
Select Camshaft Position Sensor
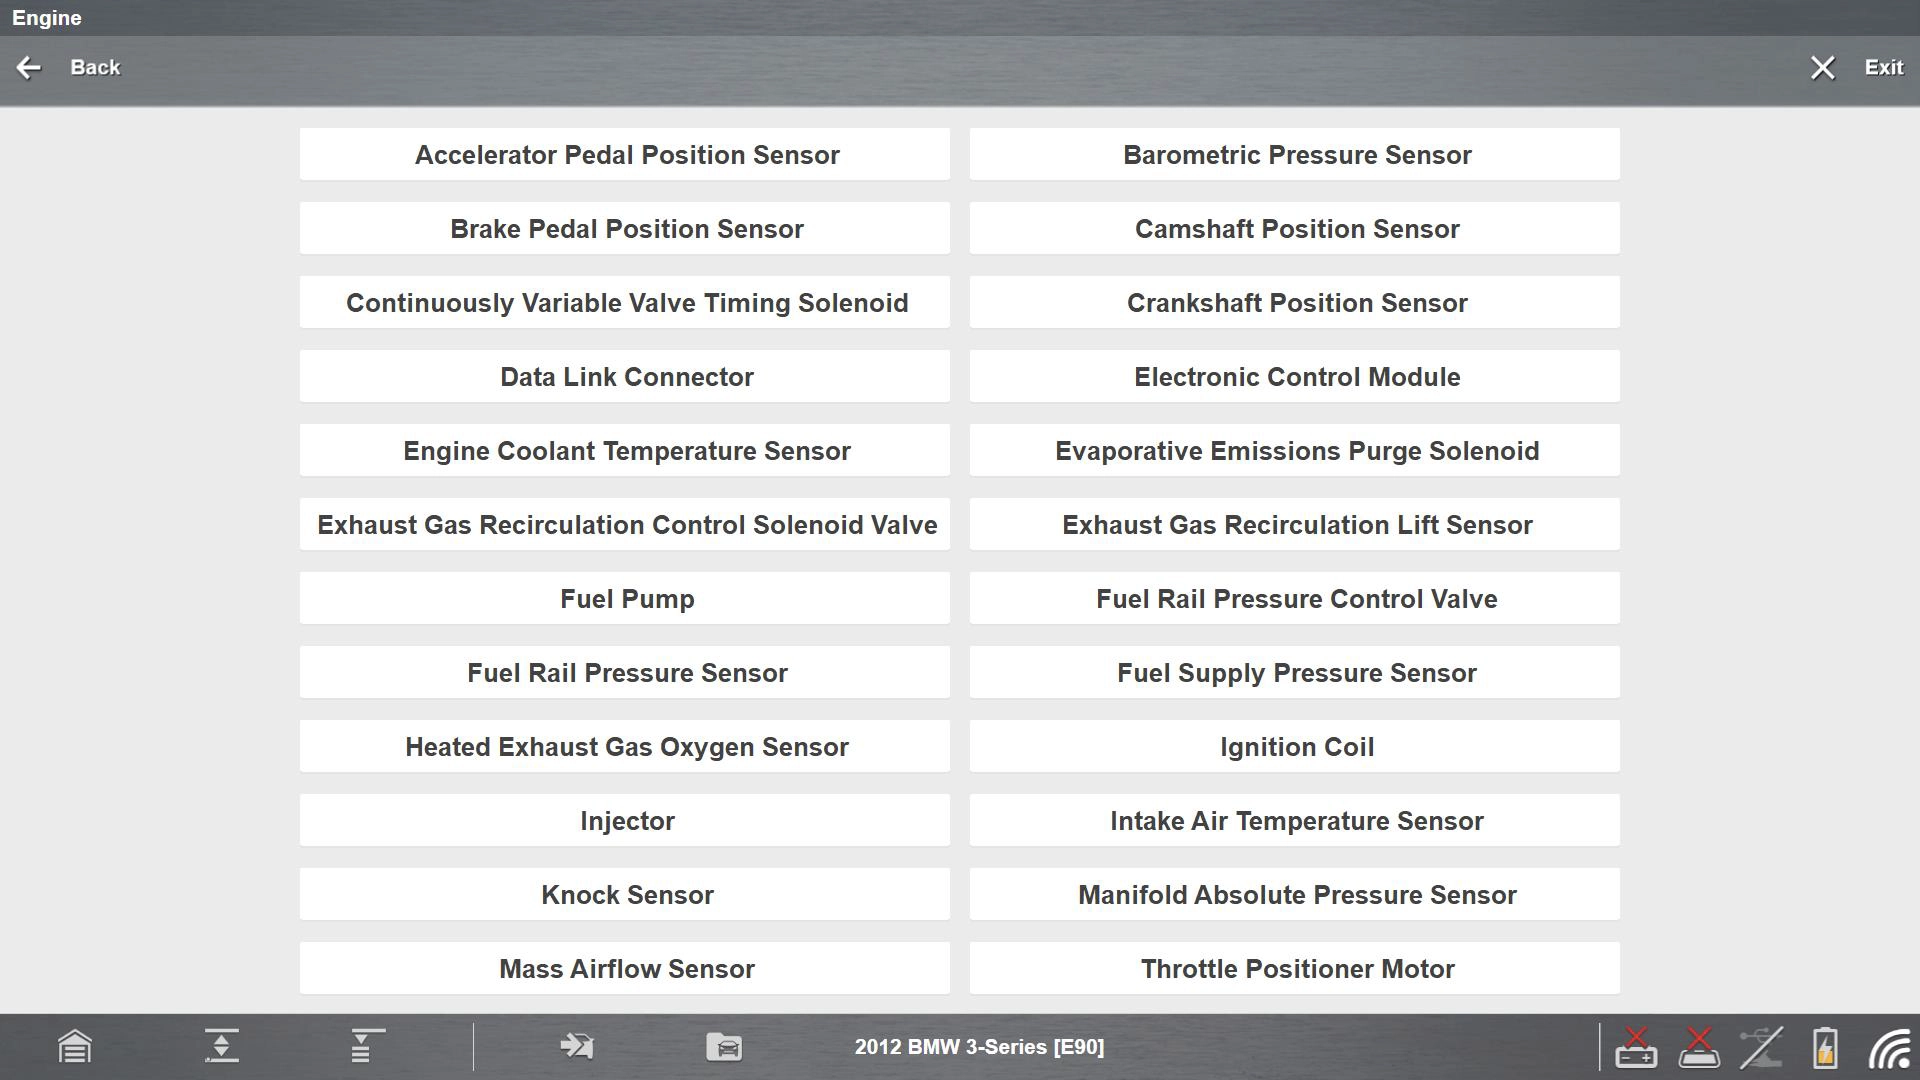1296,228
